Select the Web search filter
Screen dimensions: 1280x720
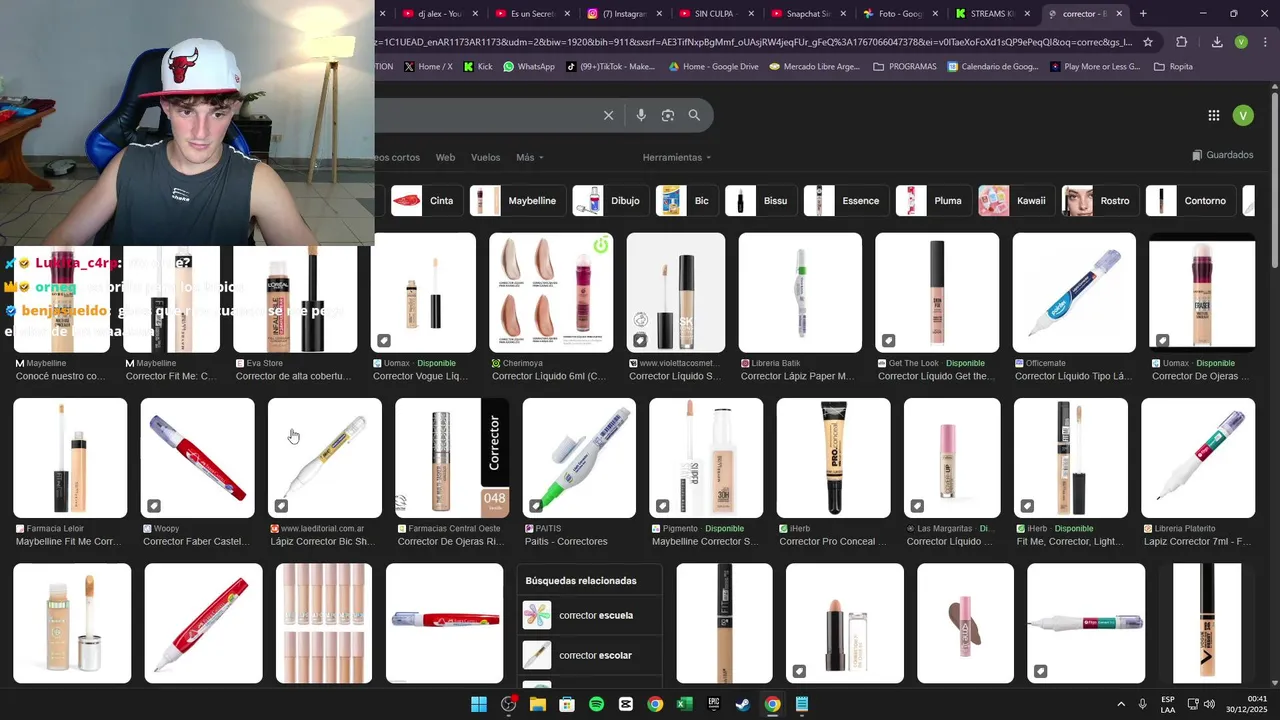(445, 157)
